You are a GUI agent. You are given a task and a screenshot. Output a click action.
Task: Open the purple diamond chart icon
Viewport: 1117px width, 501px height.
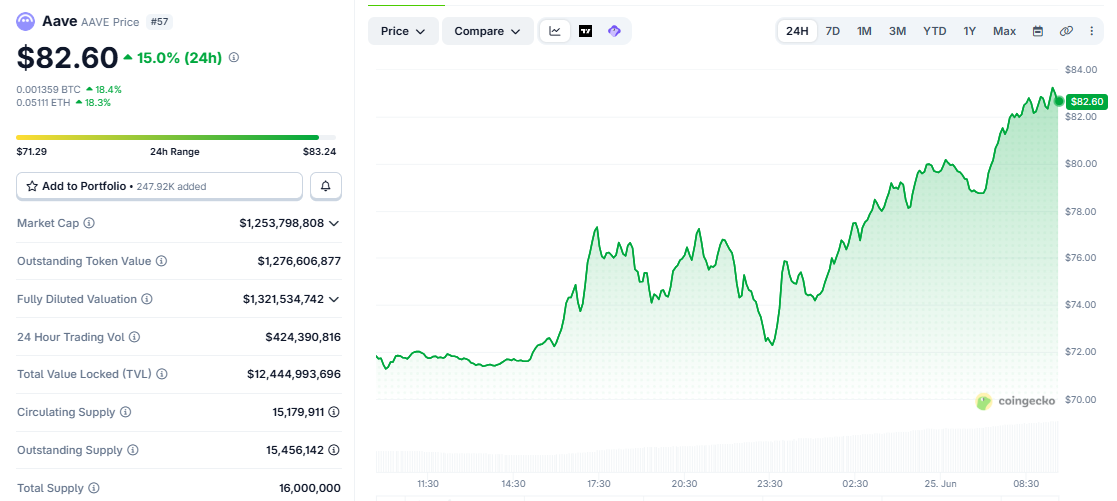pos(614,31)
